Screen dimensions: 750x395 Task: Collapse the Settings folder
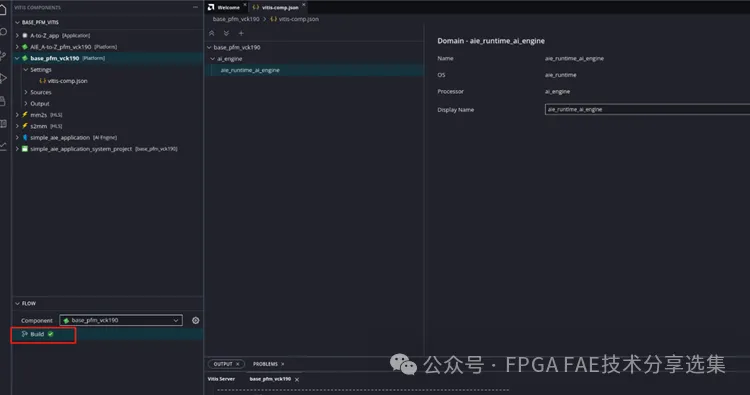pos(26,70)
